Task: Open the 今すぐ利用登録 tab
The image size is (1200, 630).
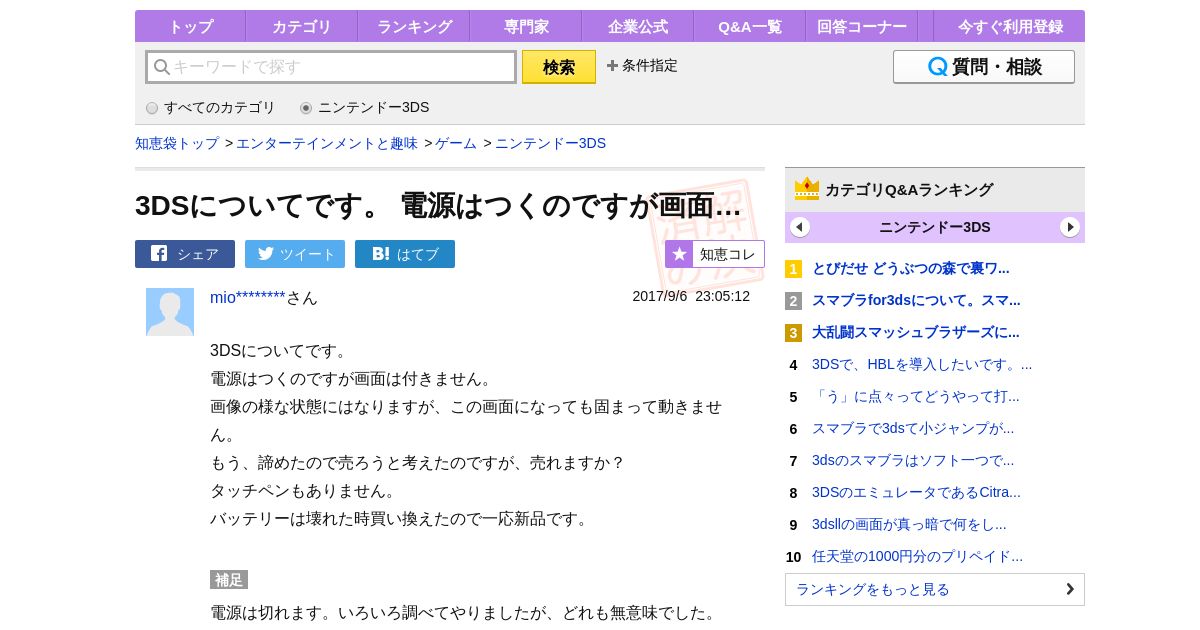Action: [1009, 26]
